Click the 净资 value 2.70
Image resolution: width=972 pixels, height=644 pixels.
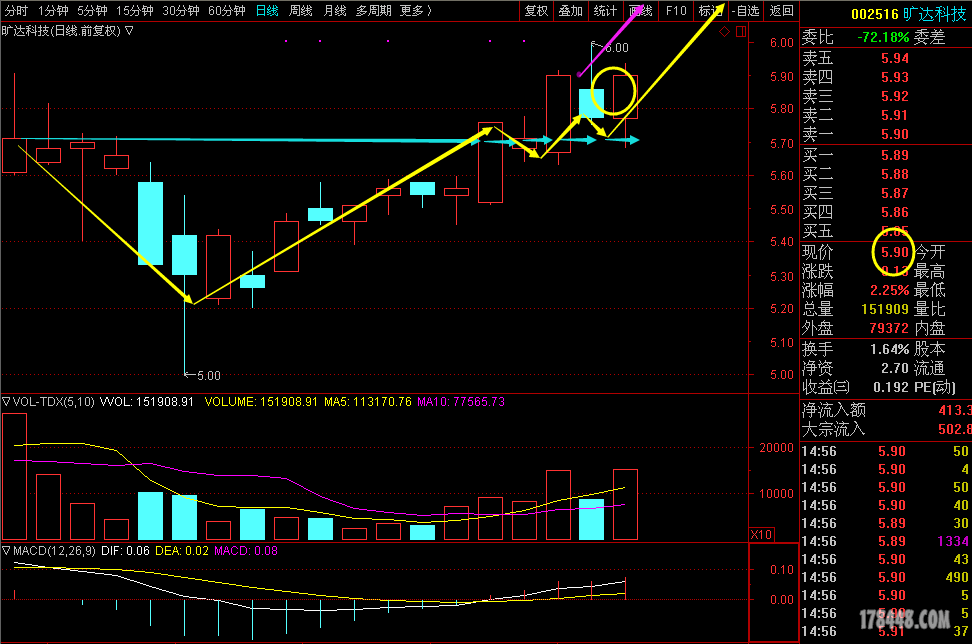coord(895,368)
